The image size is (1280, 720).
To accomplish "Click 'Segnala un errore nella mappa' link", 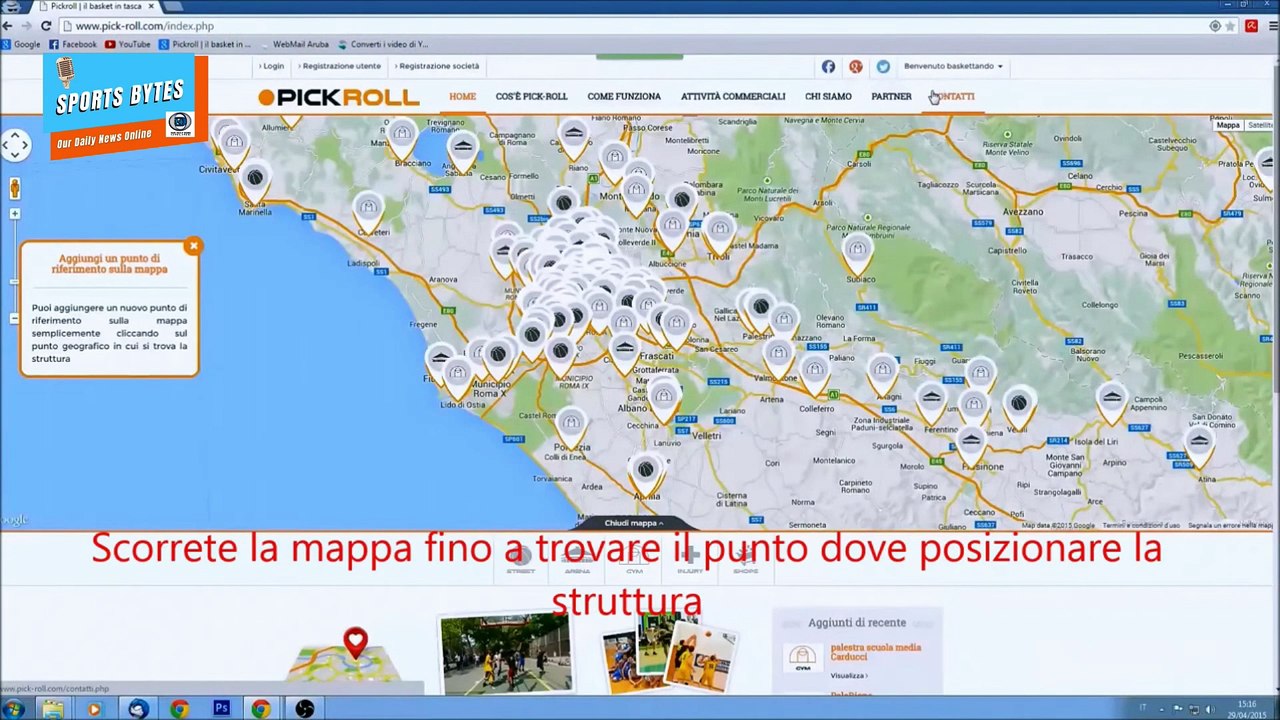I will (1230, 525).
